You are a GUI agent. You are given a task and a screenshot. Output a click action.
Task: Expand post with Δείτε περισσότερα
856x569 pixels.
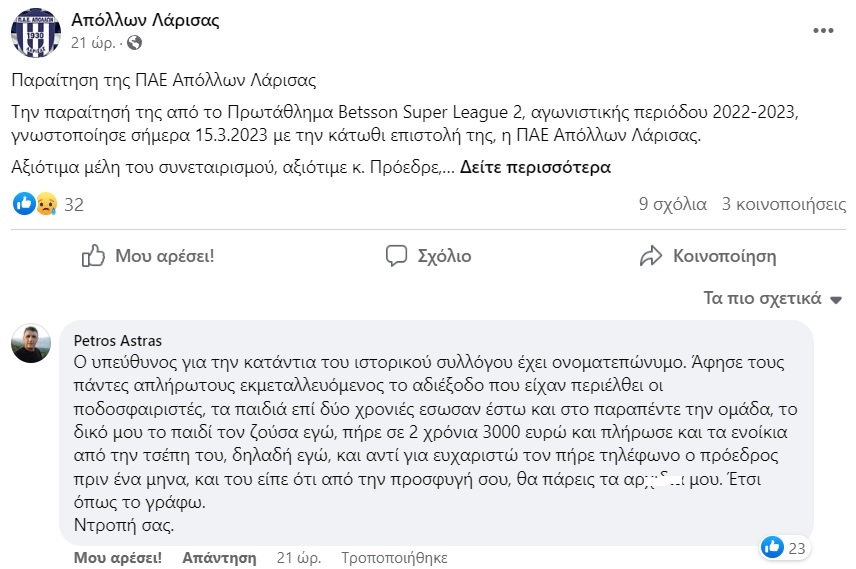[535, 167]
